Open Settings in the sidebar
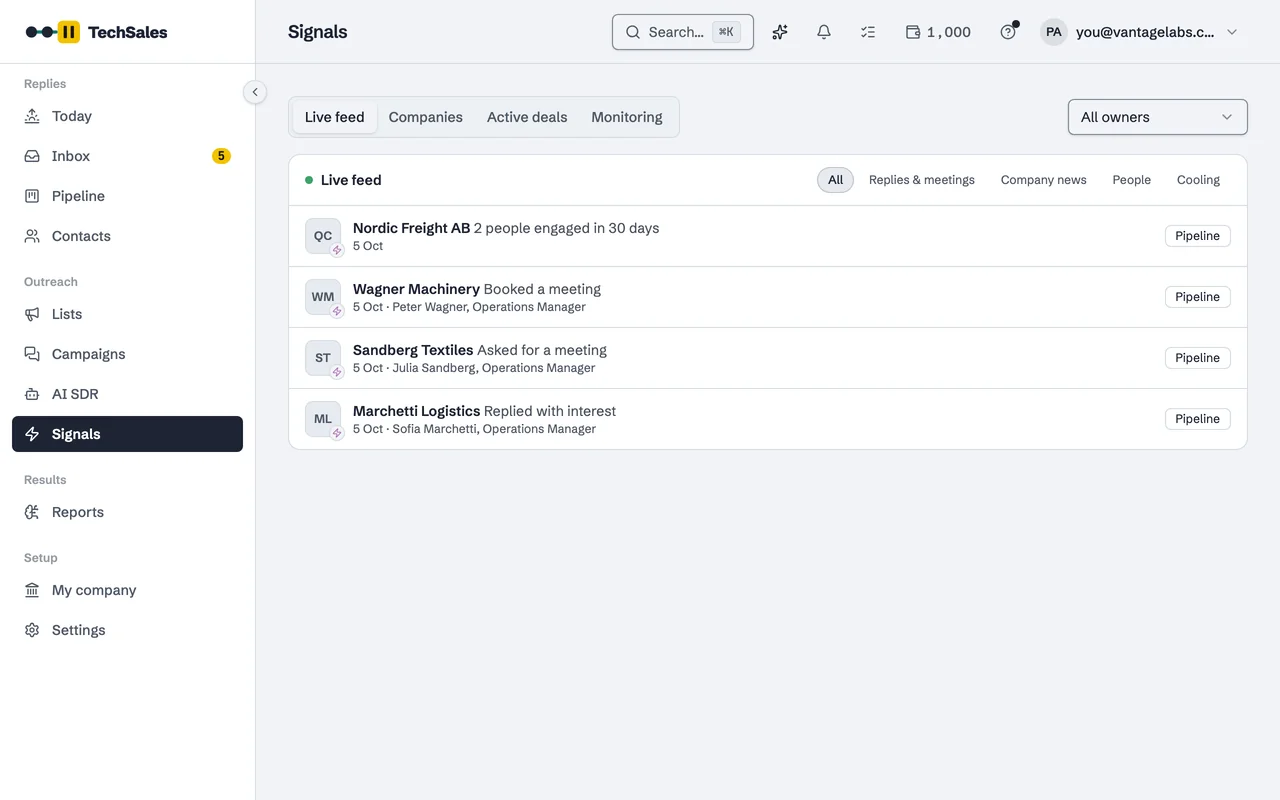 (x=127, y=630)
